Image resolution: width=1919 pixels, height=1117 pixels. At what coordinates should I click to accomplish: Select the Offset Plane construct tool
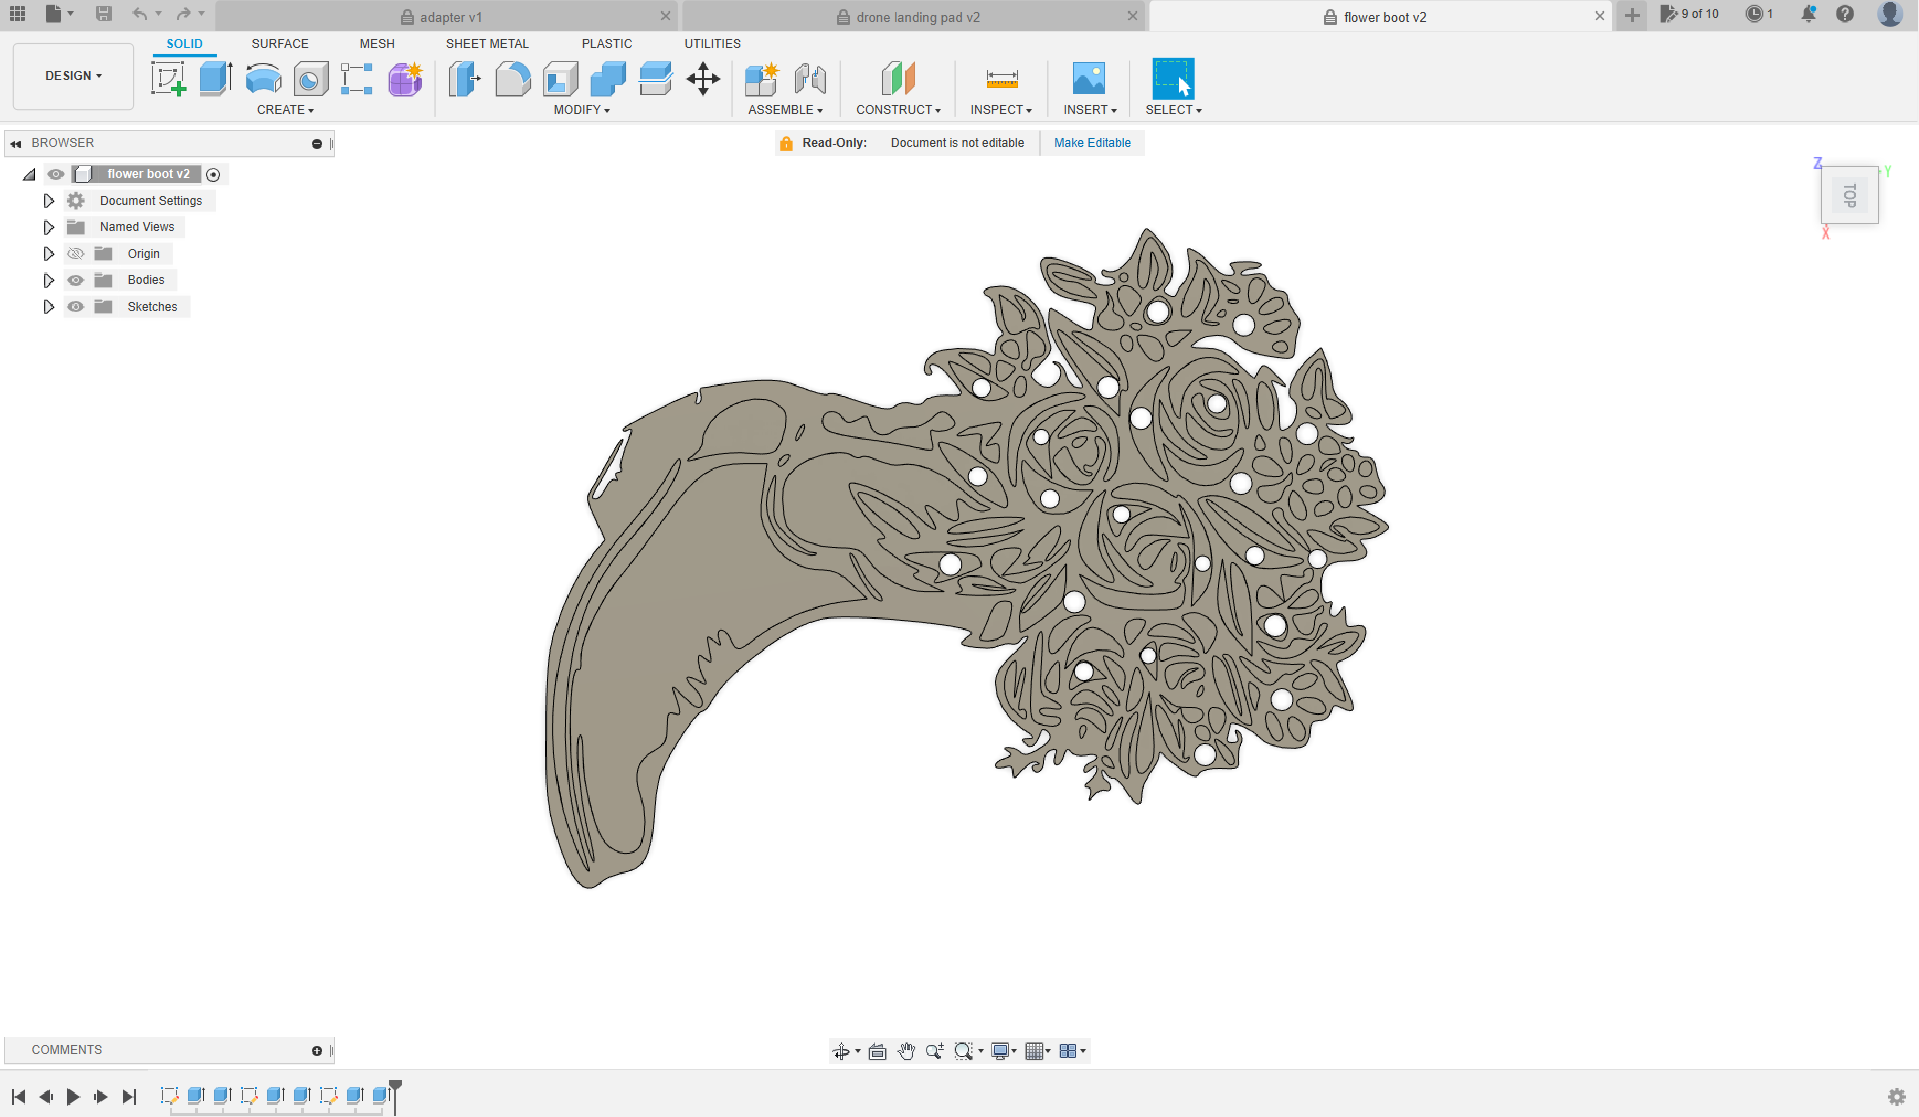898,78
